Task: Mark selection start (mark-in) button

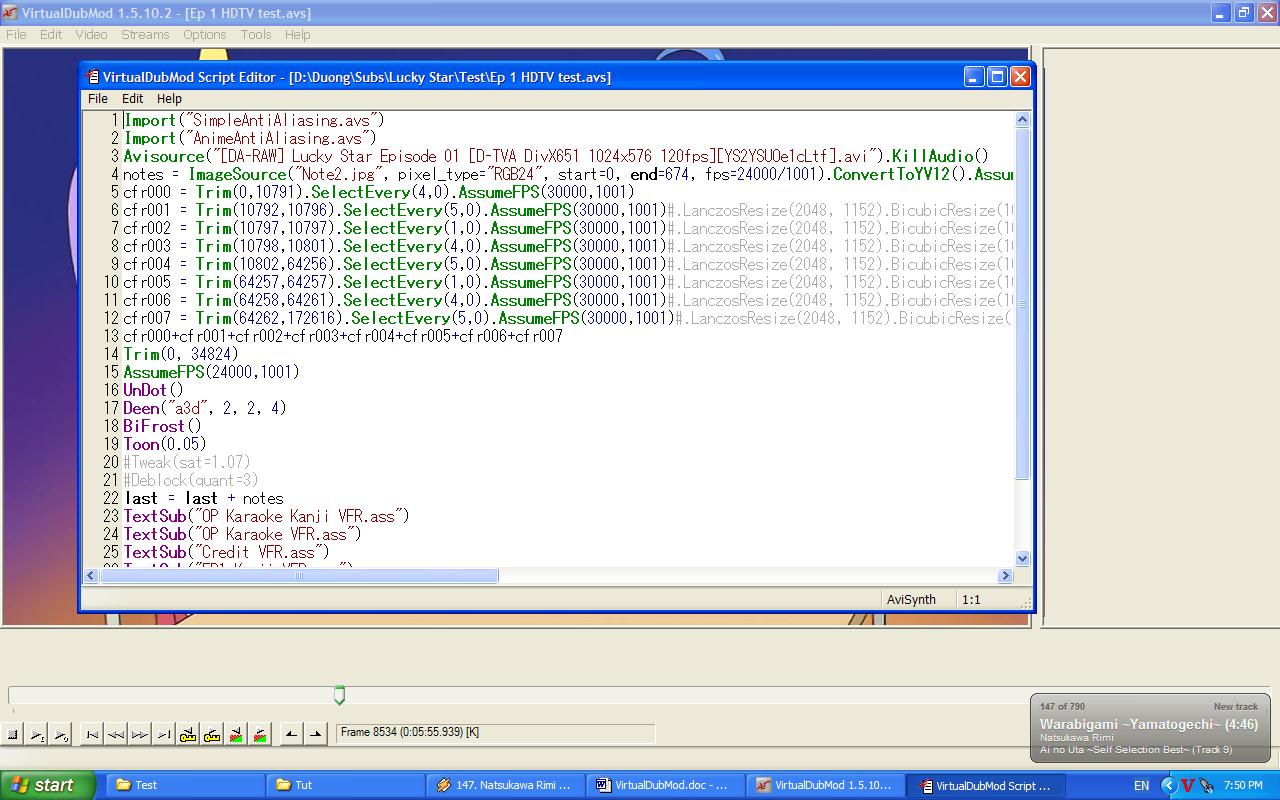Action: [291, 734]
